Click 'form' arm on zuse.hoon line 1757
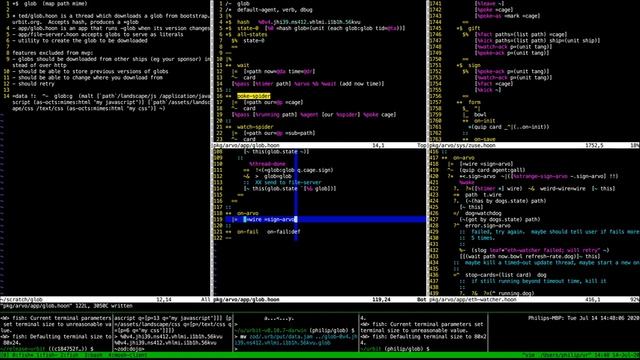 point(473,102)
